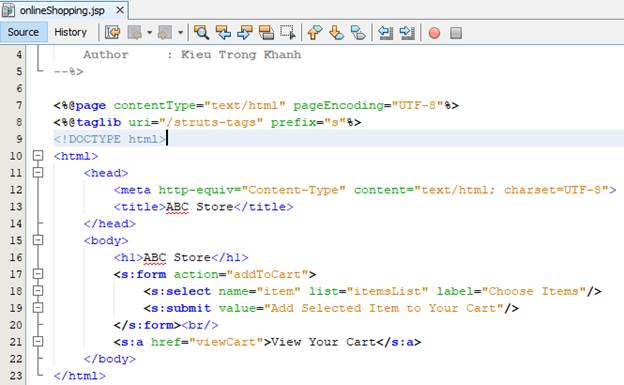The height and width of the screenshot is (385, 624).
Task: Click 'contentType' attribute on page directive
Action: coord(155,106)
